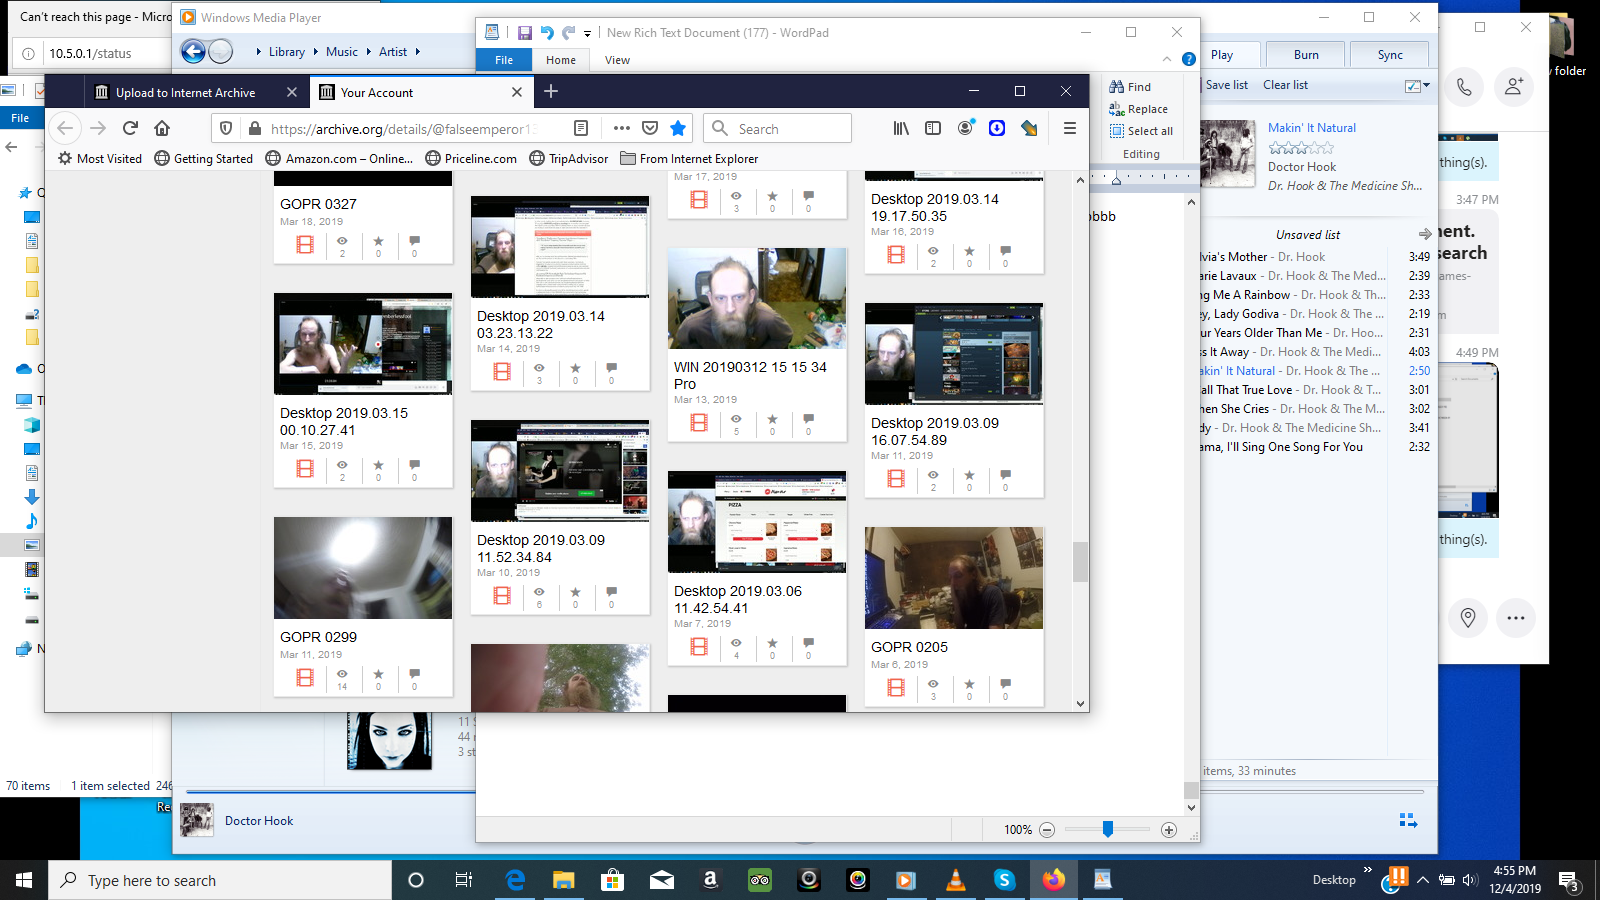The image size is (1600, 900).
Task: Favorite star on GOPR 0205 item
Action: (969, 685)
